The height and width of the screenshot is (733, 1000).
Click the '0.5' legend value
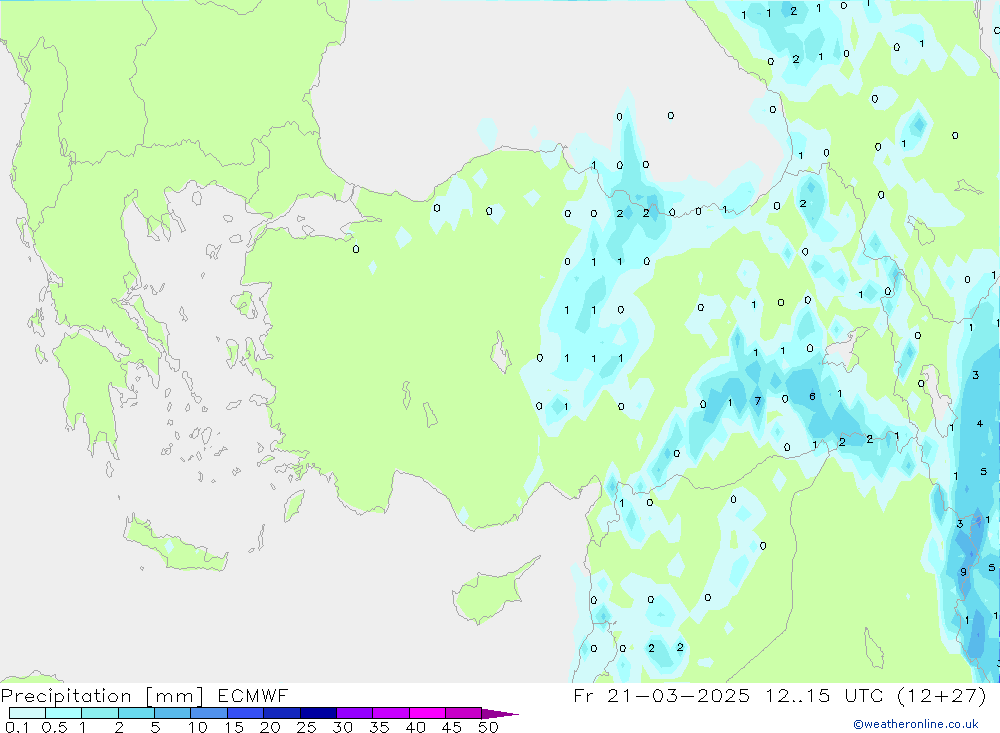[54, 727]
